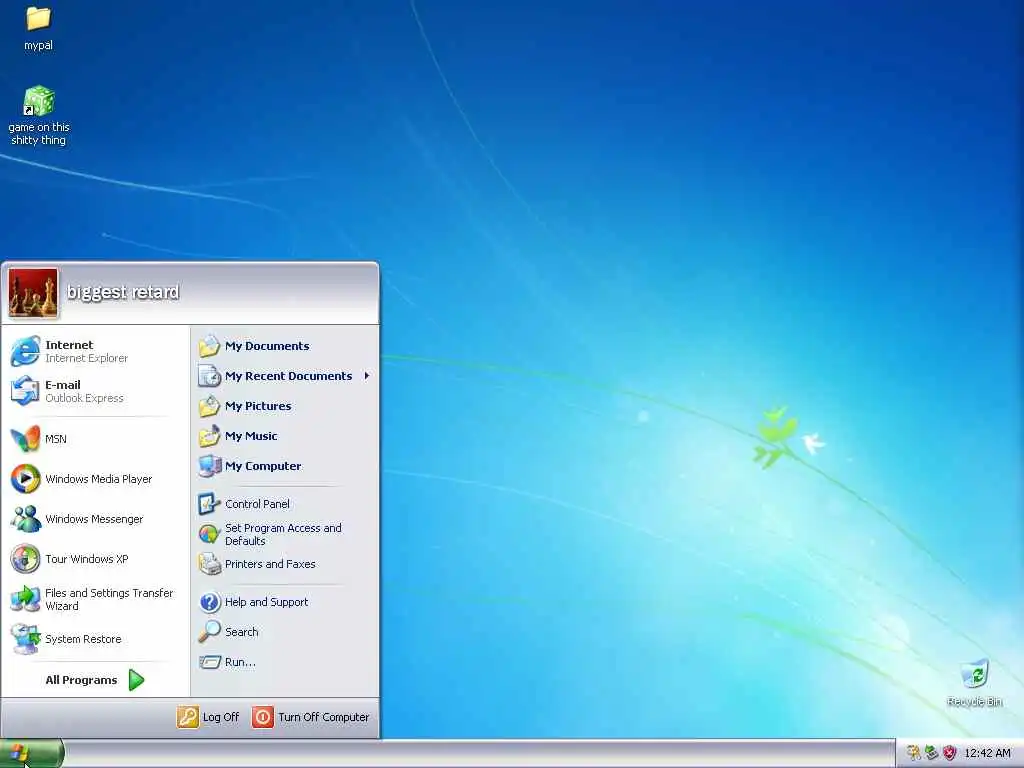Click Turn Off Computer button
The height and width of the screenshot is (768, 1024).
[311, 716]
